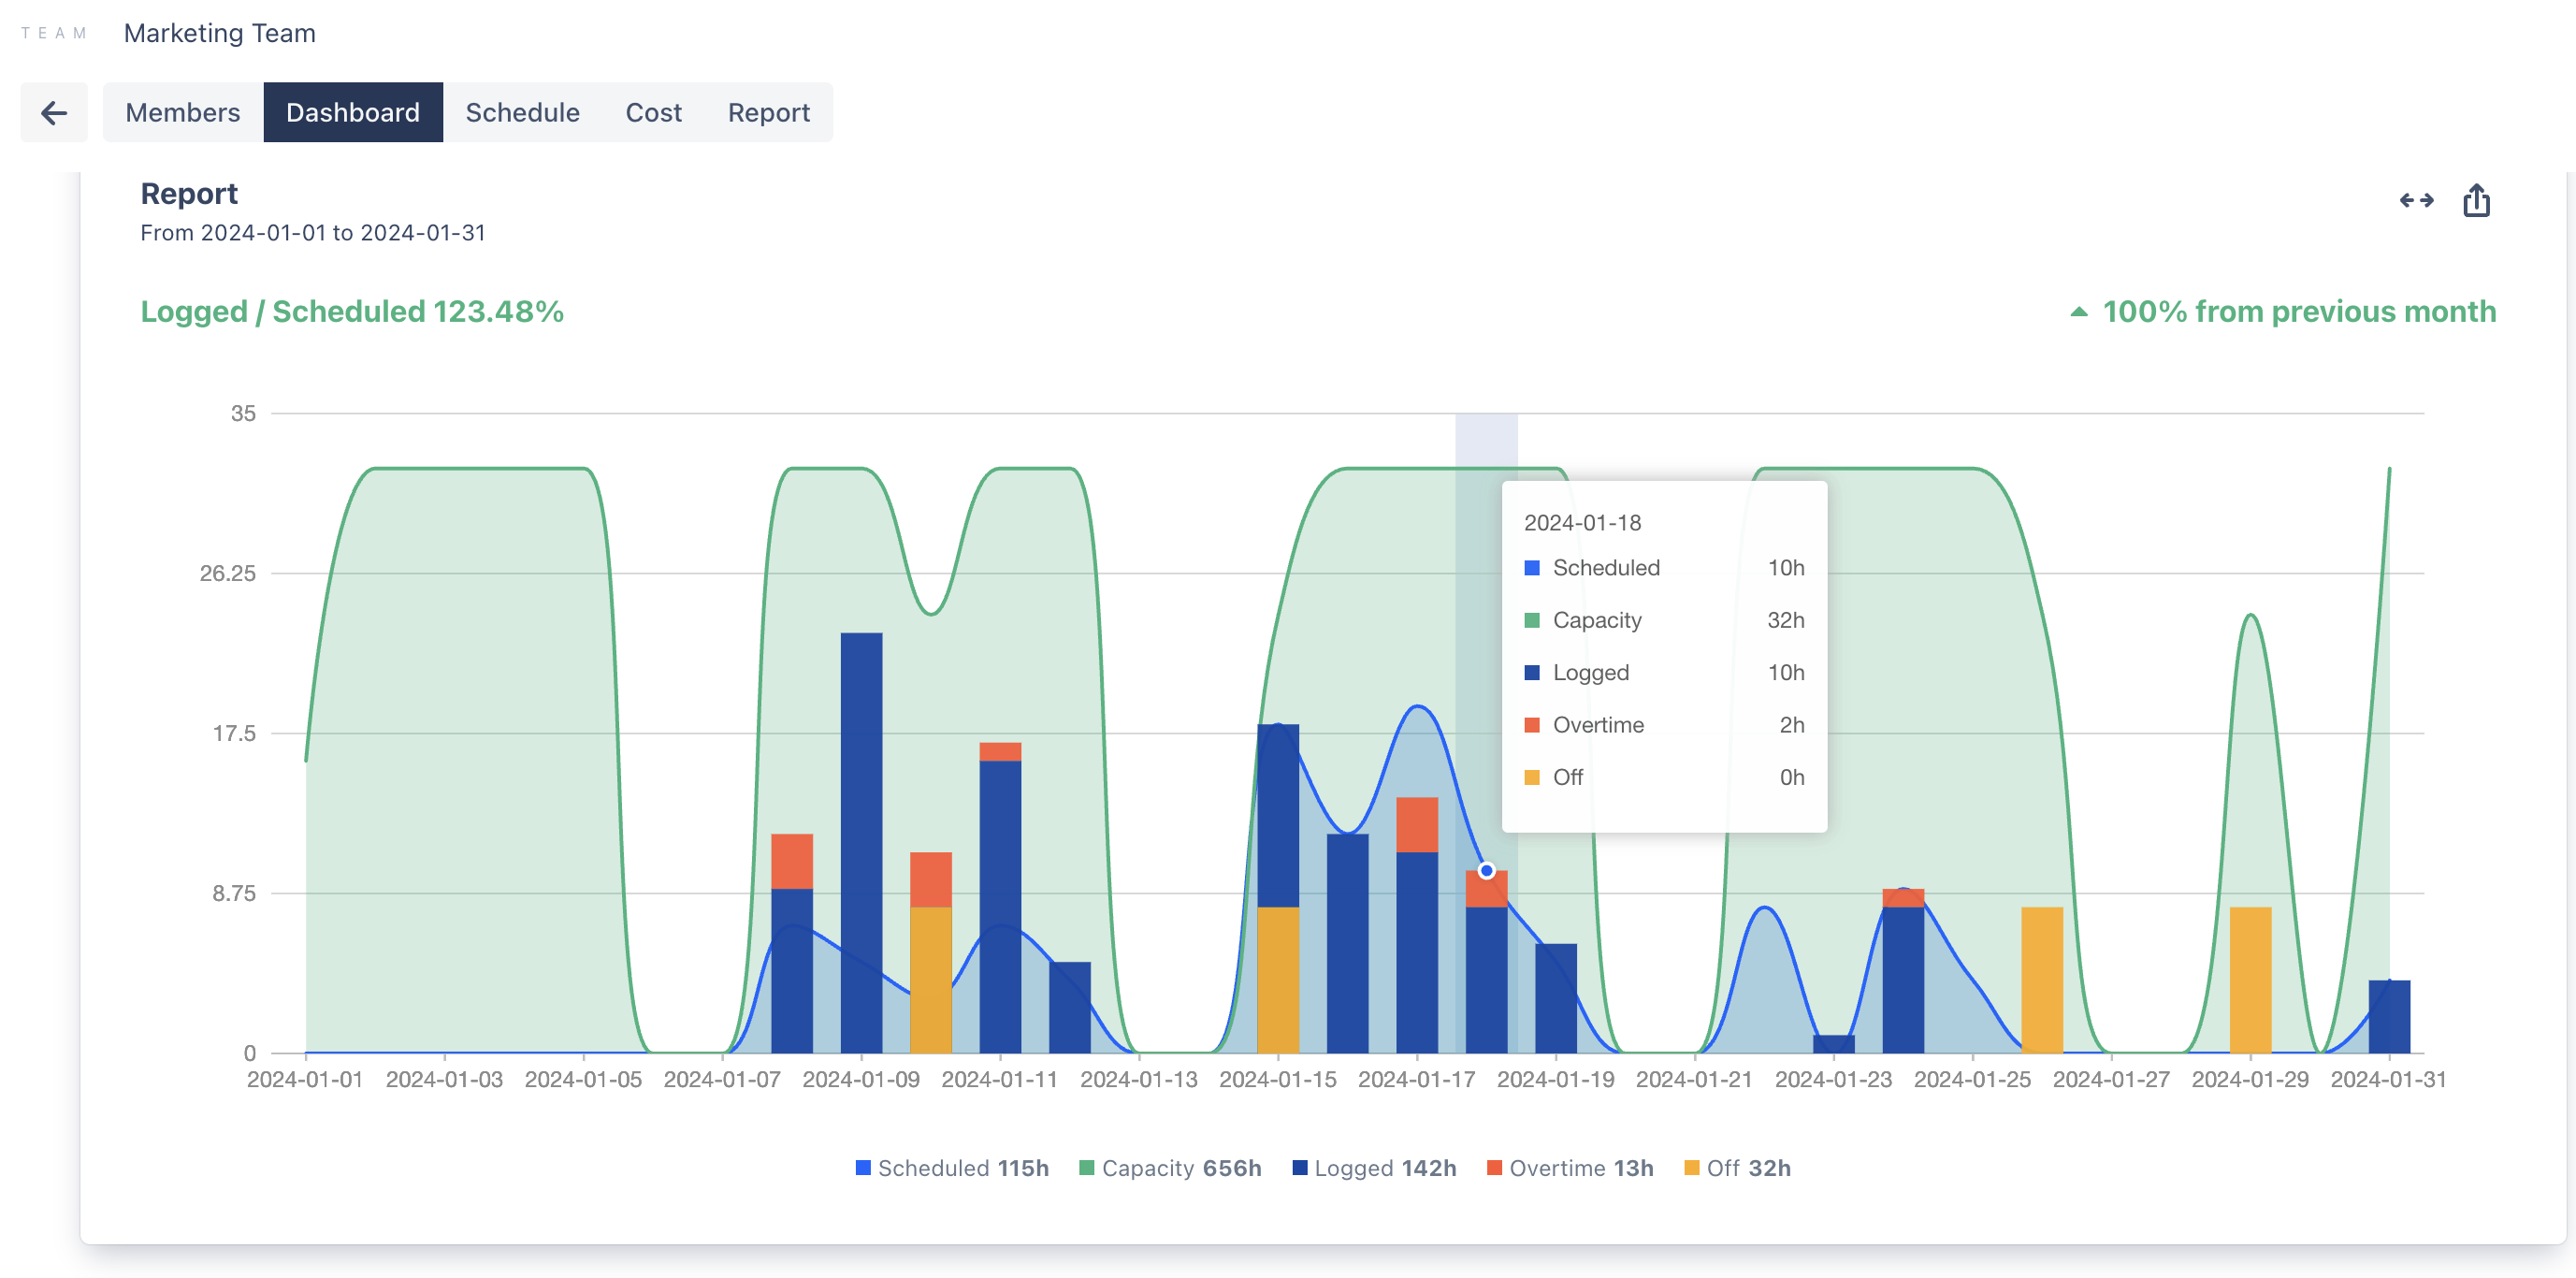Click the Marketing Team name in header
Screen dimensions: 2576x1278
(220, 33)
